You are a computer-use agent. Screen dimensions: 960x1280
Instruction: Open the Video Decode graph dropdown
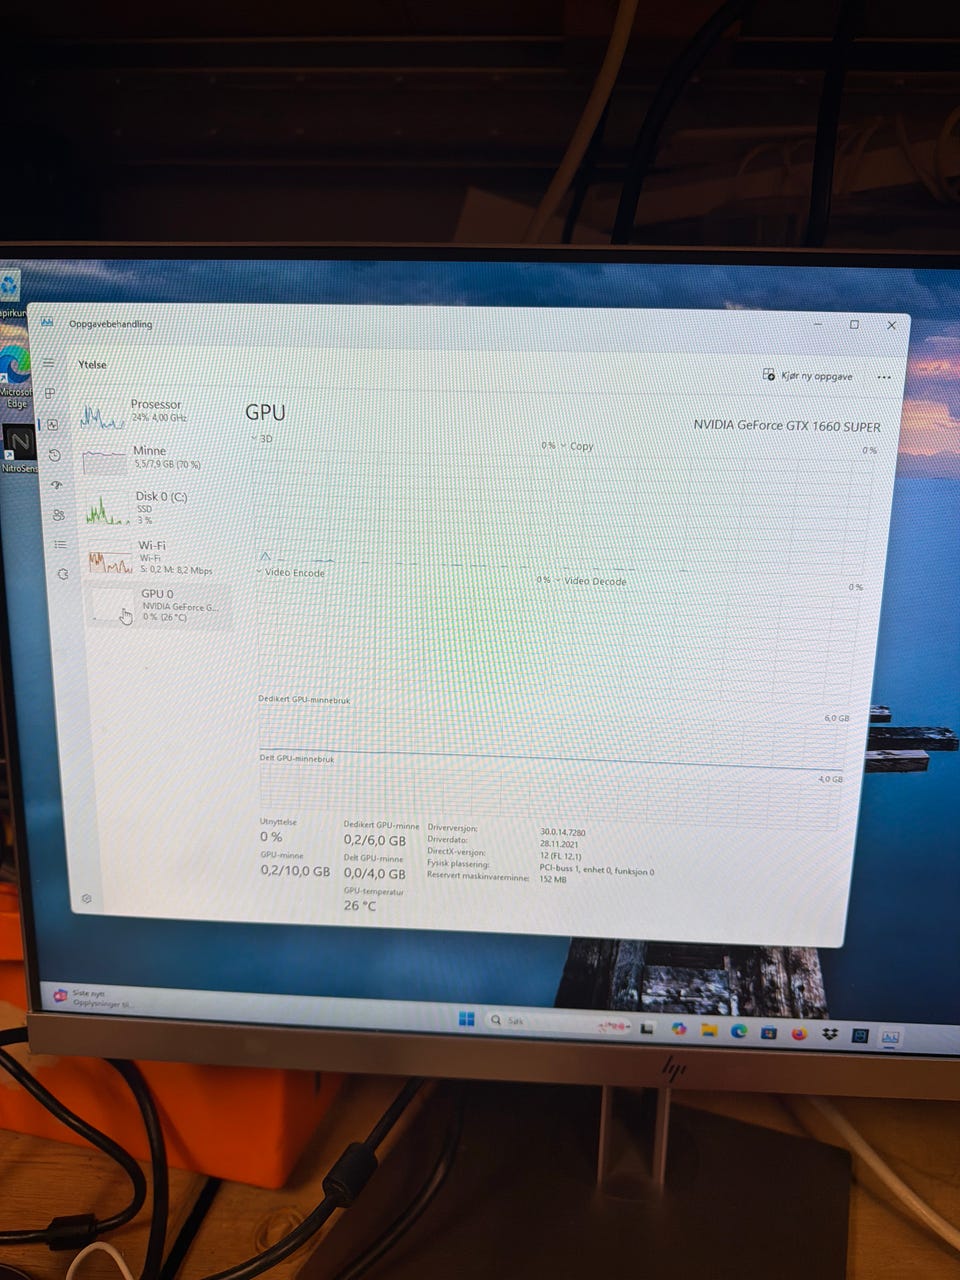tap(590, 581)
